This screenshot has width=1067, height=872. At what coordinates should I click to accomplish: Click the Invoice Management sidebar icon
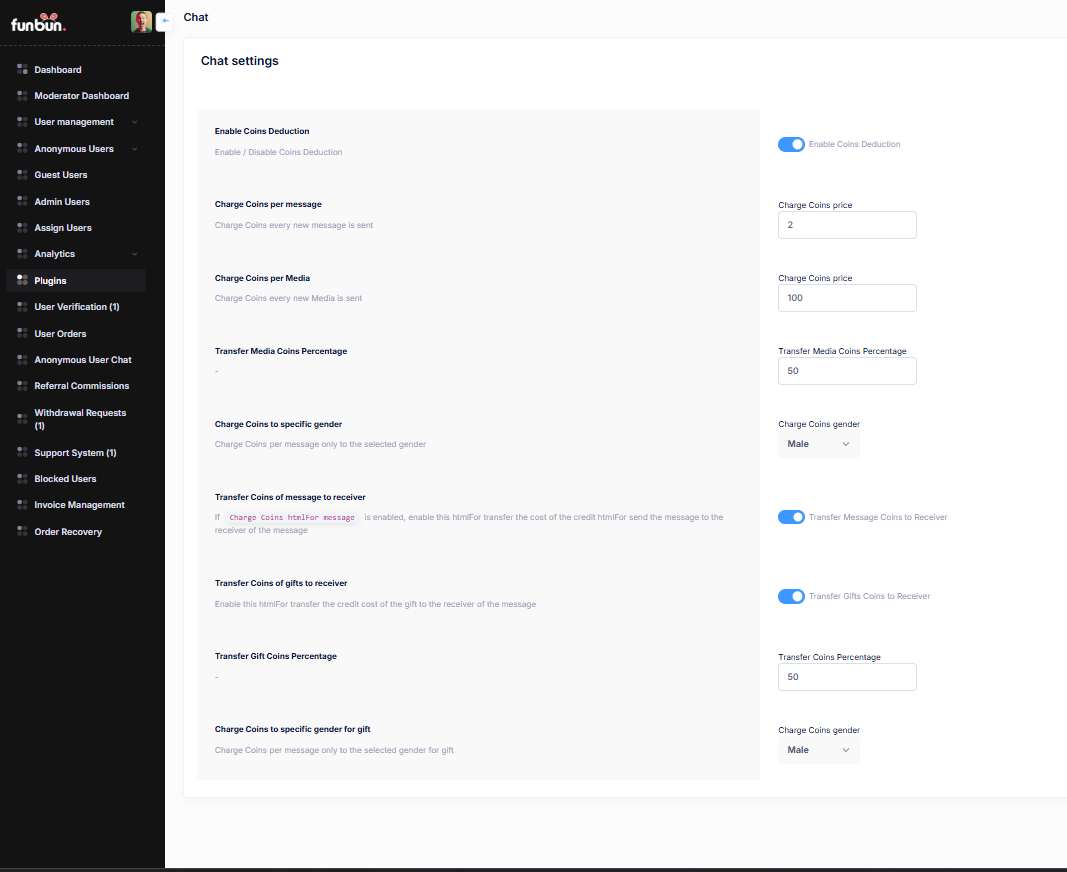[22, 505]
